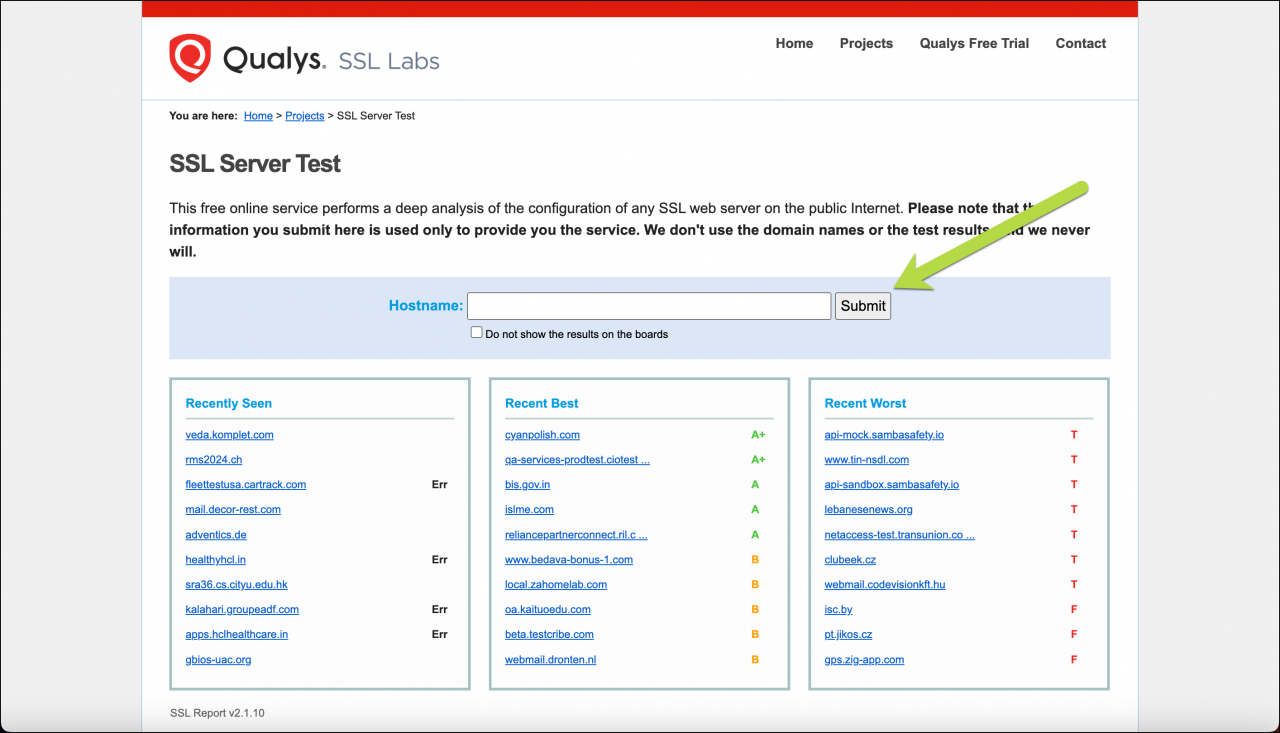Screen dimensions: 1280x733
Task: Open oa.kaituoedu.com link
Action: (x=548, y=610)
